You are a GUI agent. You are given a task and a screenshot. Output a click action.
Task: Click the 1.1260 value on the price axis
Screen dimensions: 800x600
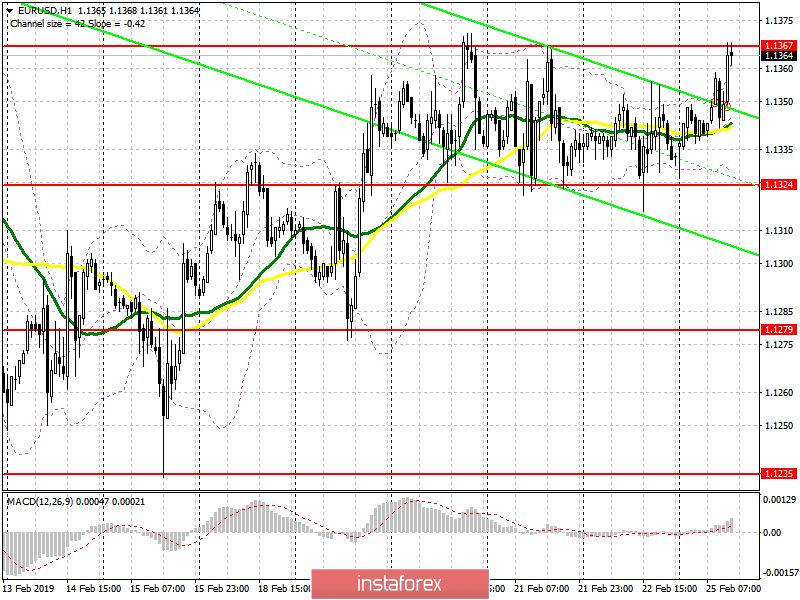pyautogui.click(x=779, y=393)
